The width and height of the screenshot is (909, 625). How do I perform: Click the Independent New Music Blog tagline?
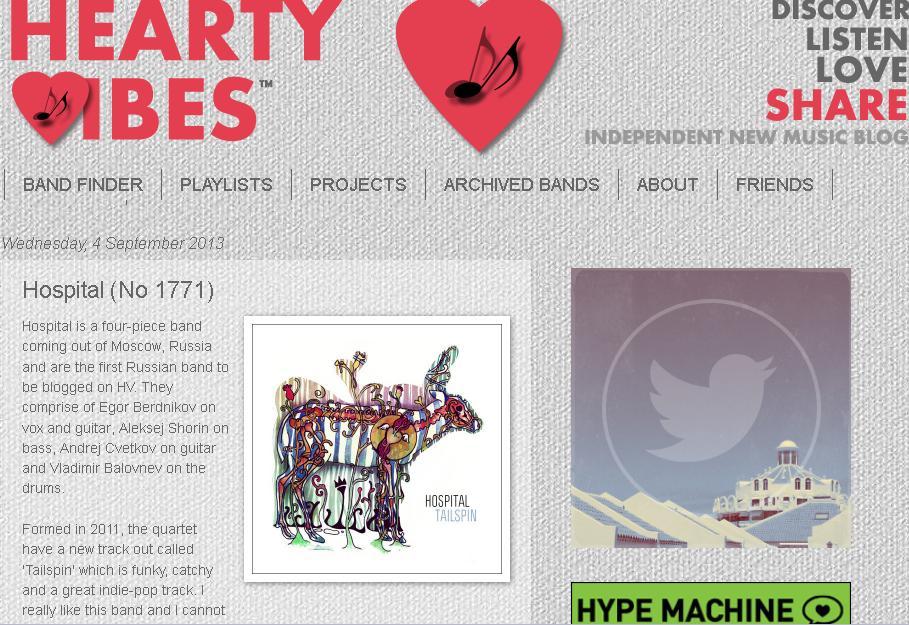746,137
